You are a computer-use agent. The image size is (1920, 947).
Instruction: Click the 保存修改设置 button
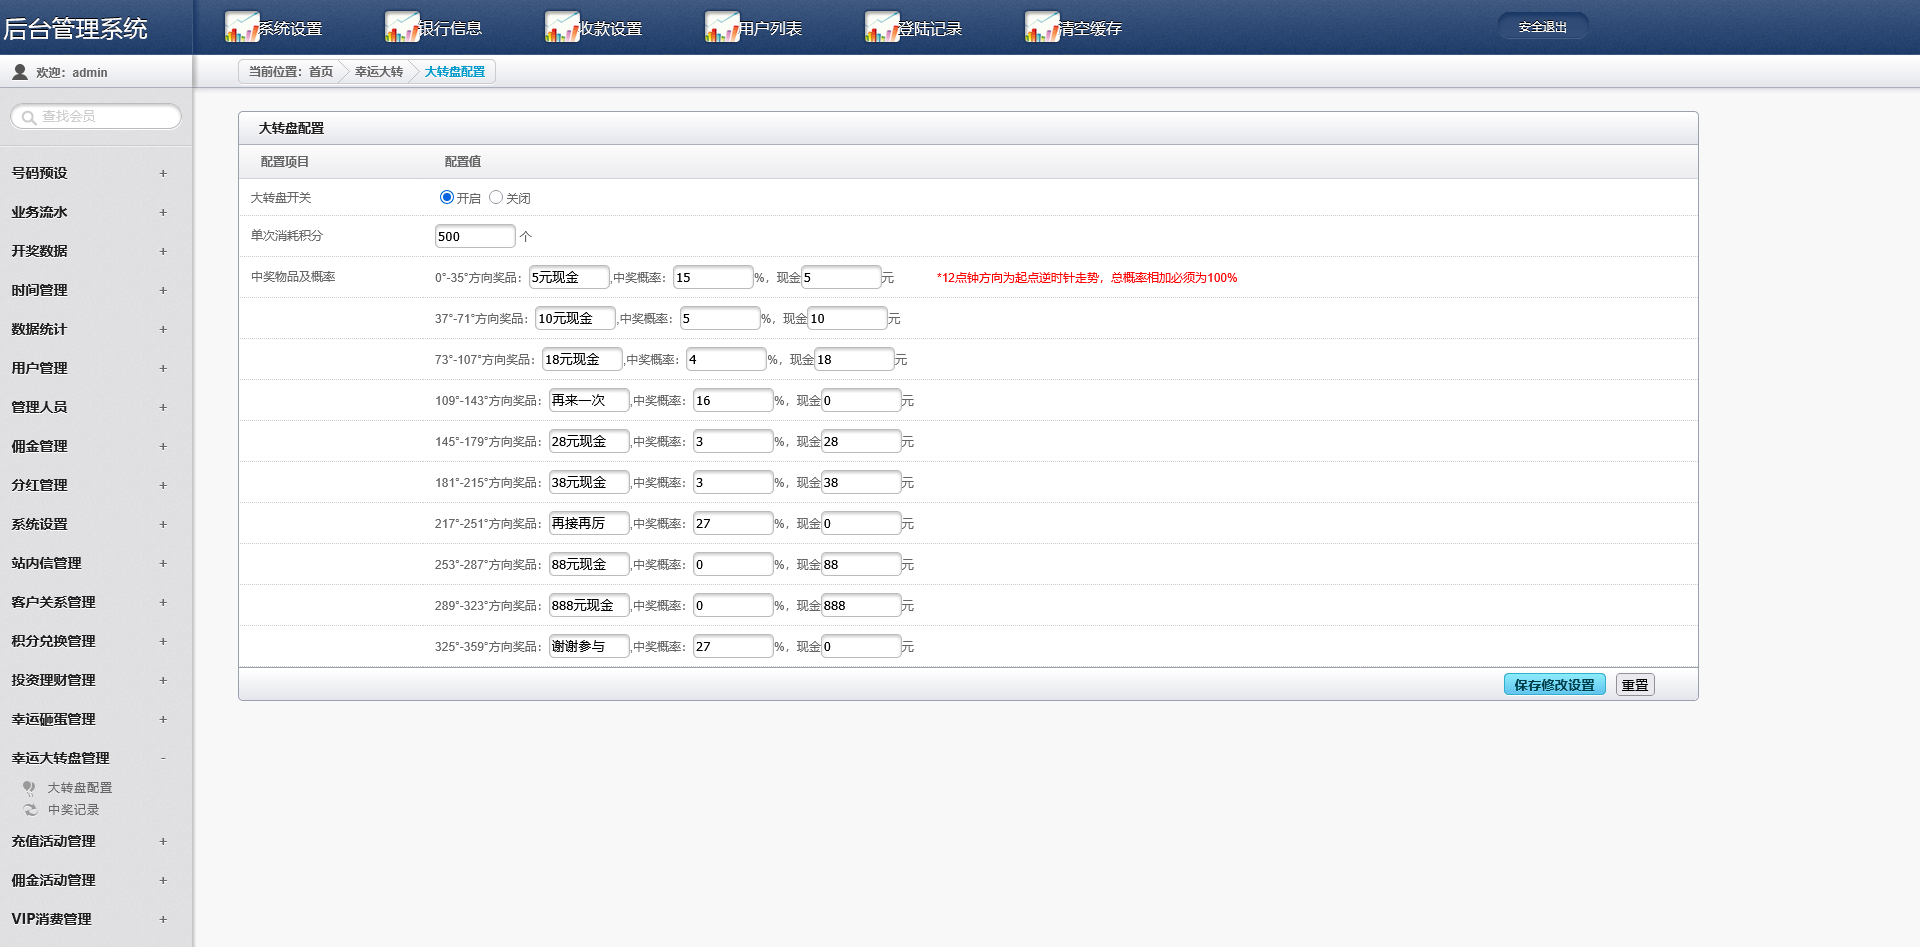point(1554,685)
